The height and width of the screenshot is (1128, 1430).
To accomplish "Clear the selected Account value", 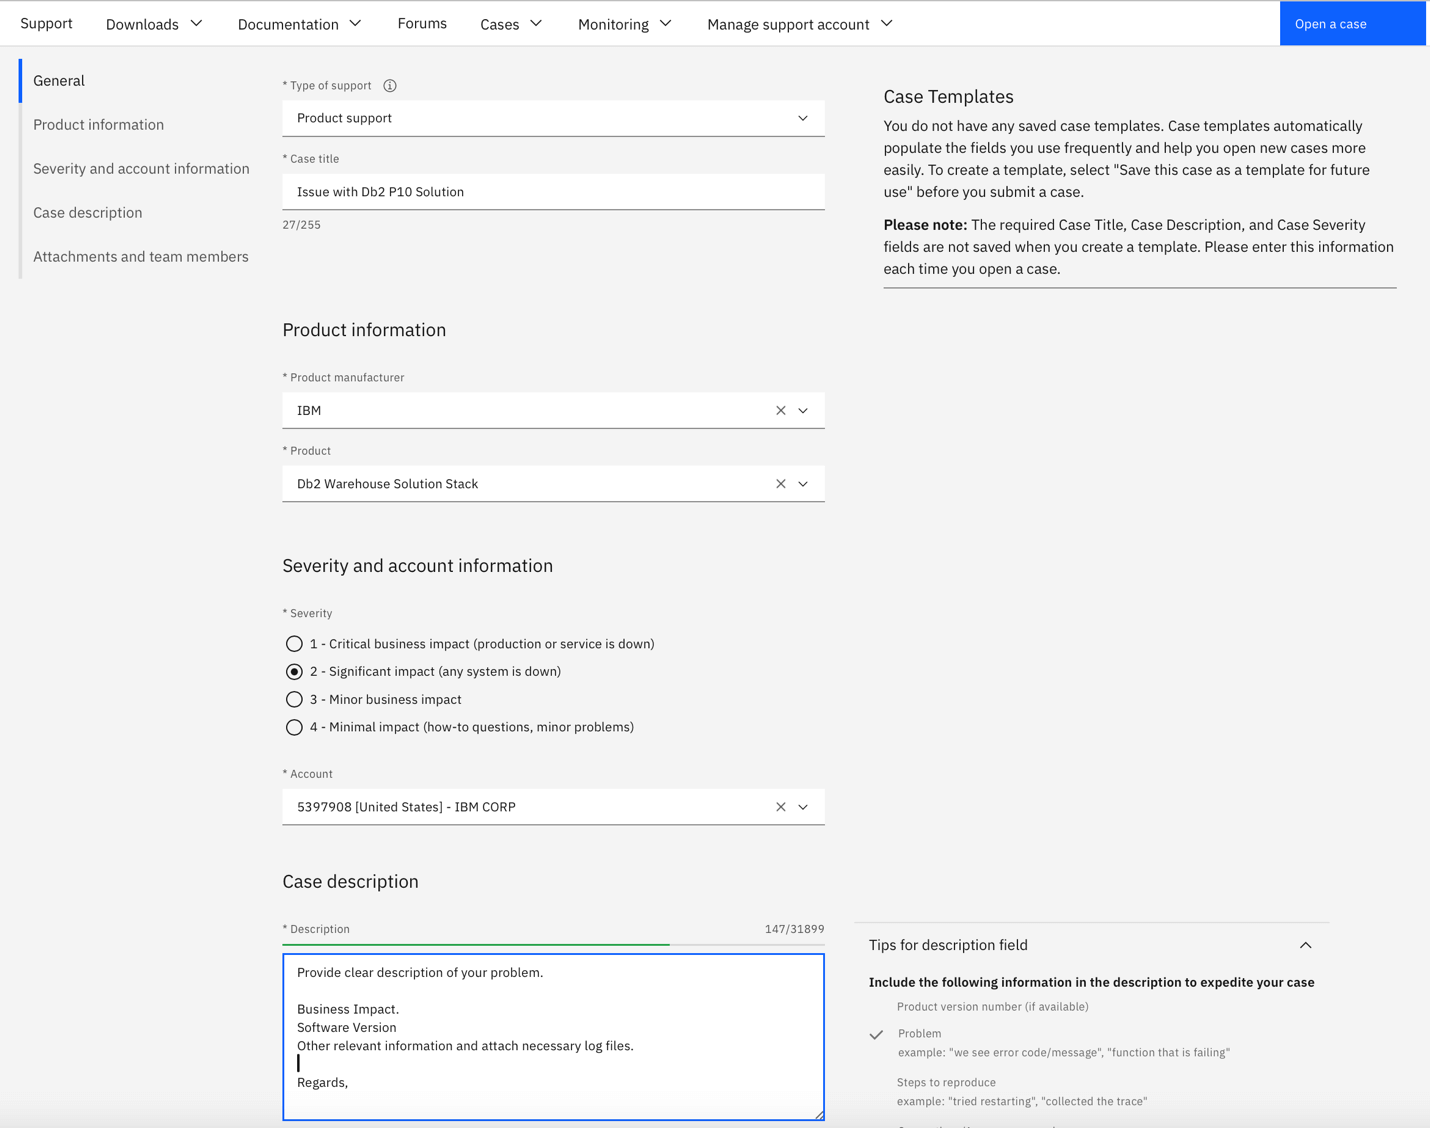I will [x=781, y=807].
